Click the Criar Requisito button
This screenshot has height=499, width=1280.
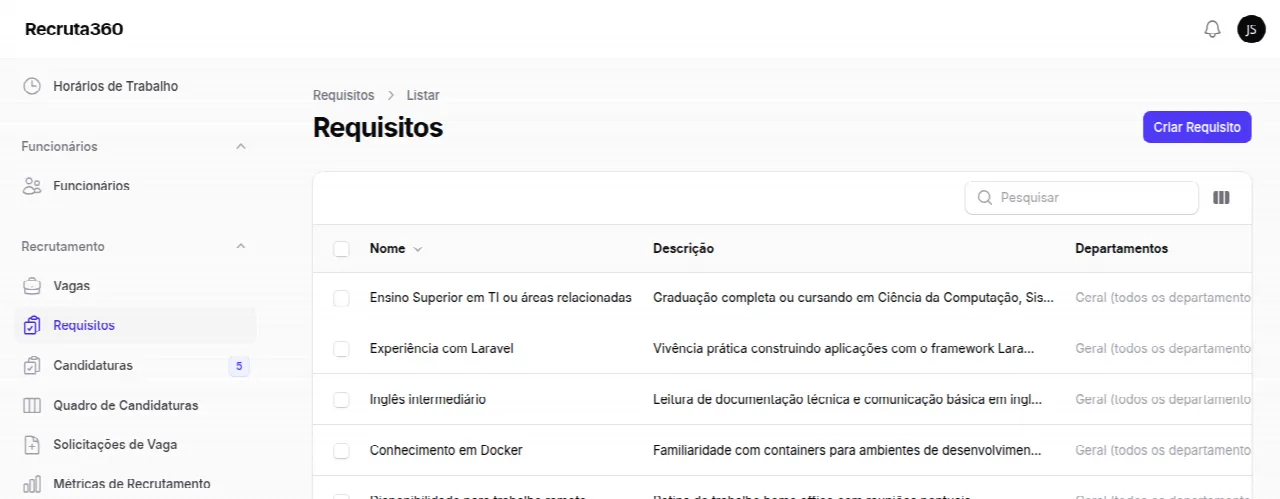click(x=1197, y=127)
